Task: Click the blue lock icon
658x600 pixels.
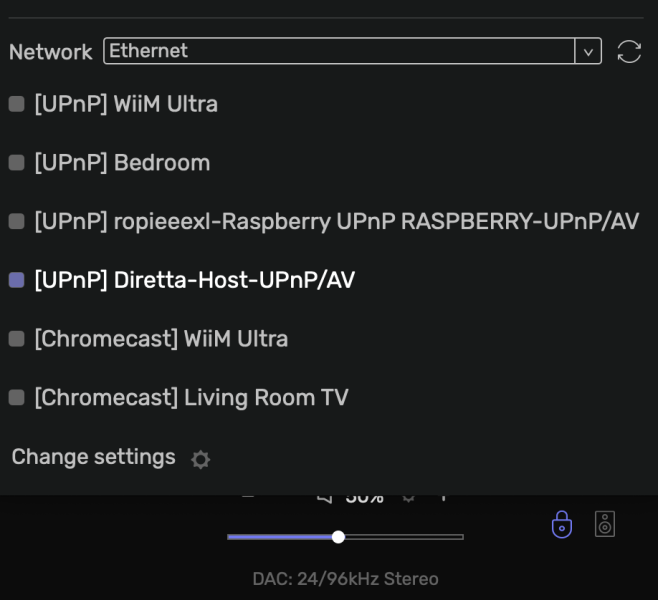Action: click(562, 524)
